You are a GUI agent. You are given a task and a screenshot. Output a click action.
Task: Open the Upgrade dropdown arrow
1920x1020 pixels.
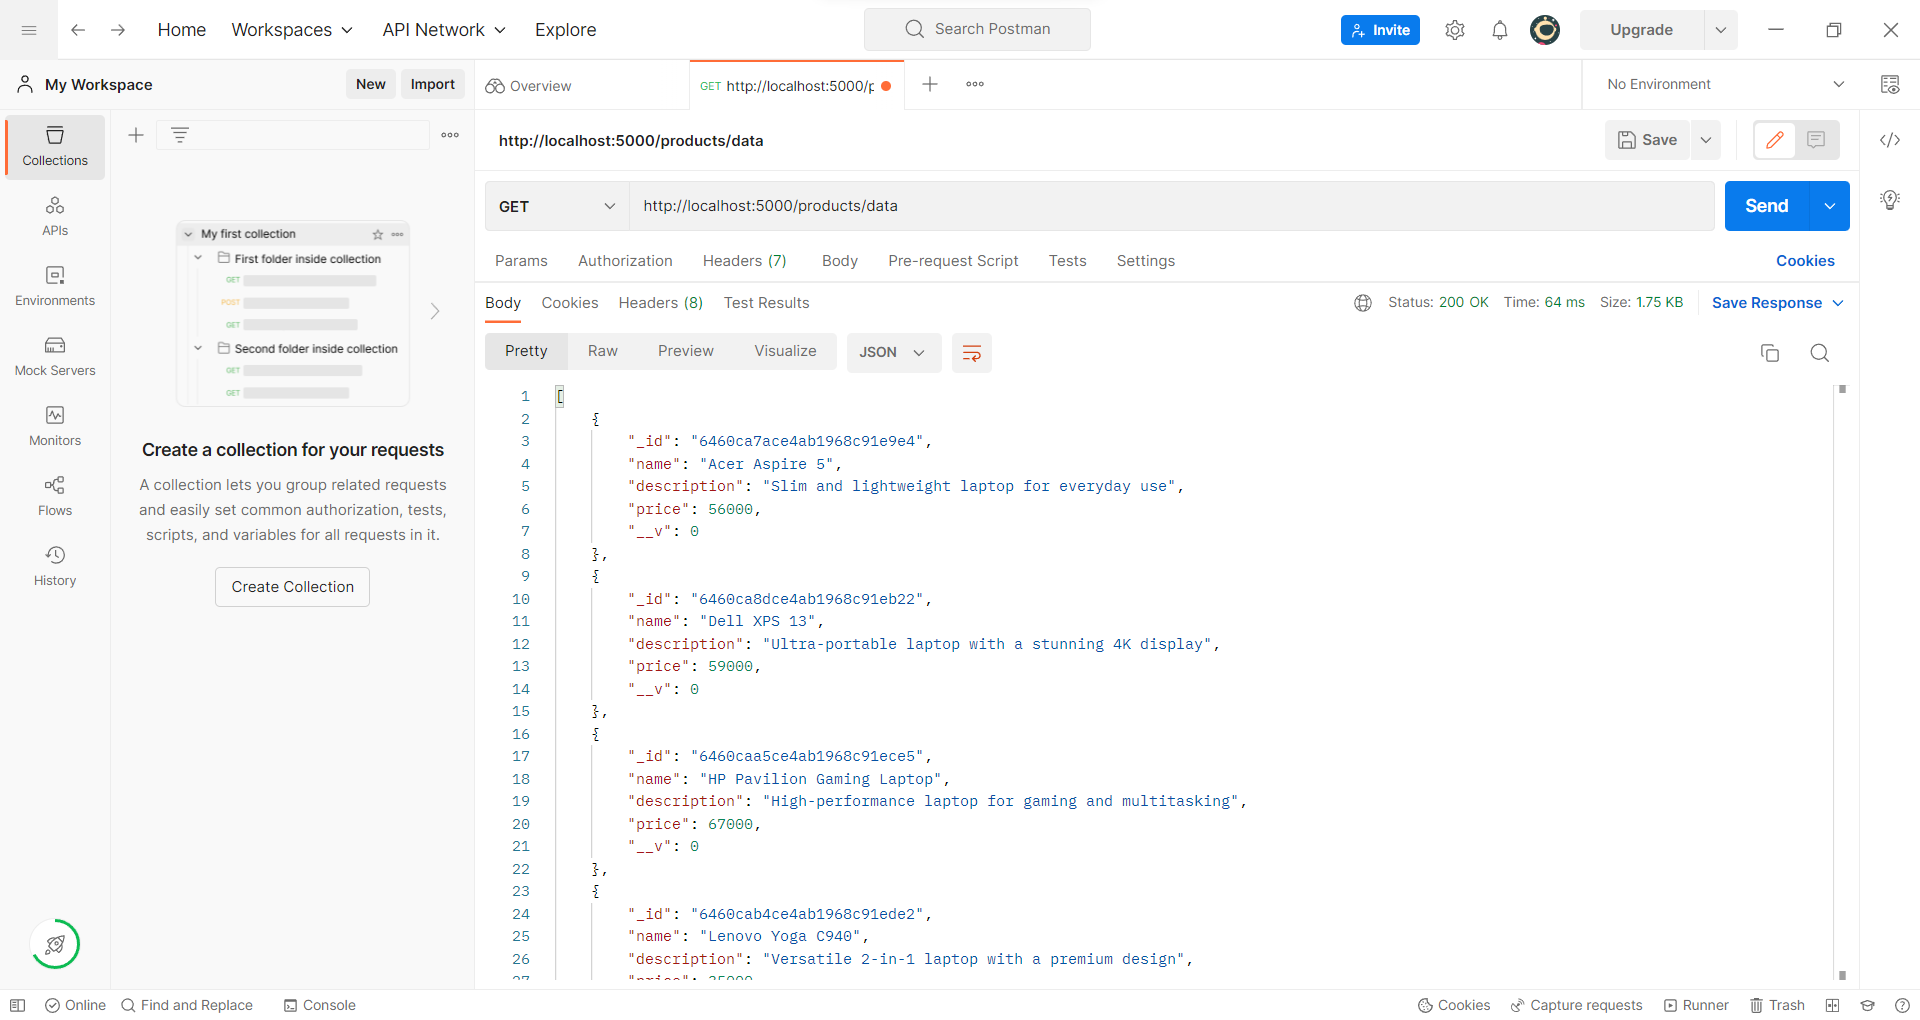tap(1721, 30)
